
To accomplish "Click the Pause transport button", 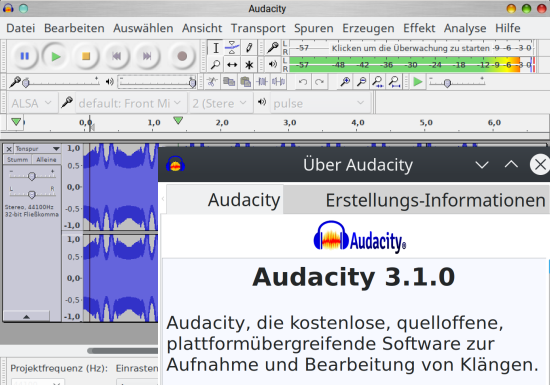I will (25, 56).
